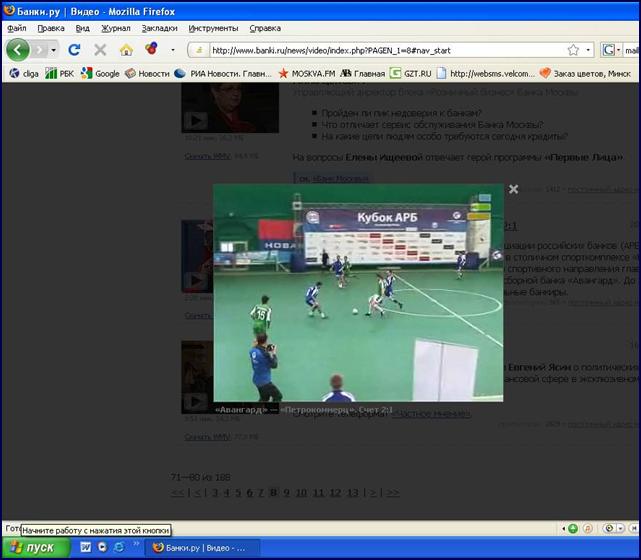Click the site identity icon in the address bar
This screenshot has width=641, height=560.
pyautogui.click(x=199, y=50)
